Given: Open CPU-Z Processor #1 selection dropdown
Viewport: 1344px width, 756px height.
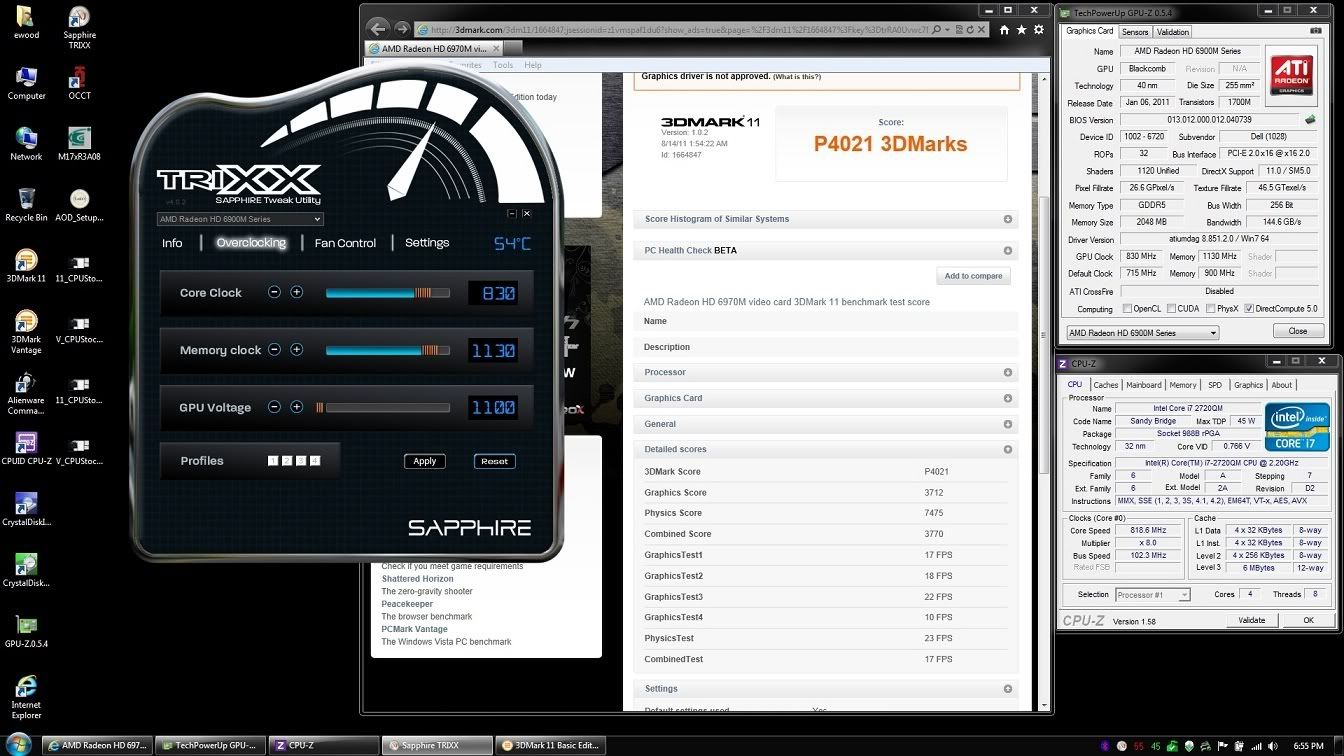Looking at the screenshot, I should coord(1152,595).
